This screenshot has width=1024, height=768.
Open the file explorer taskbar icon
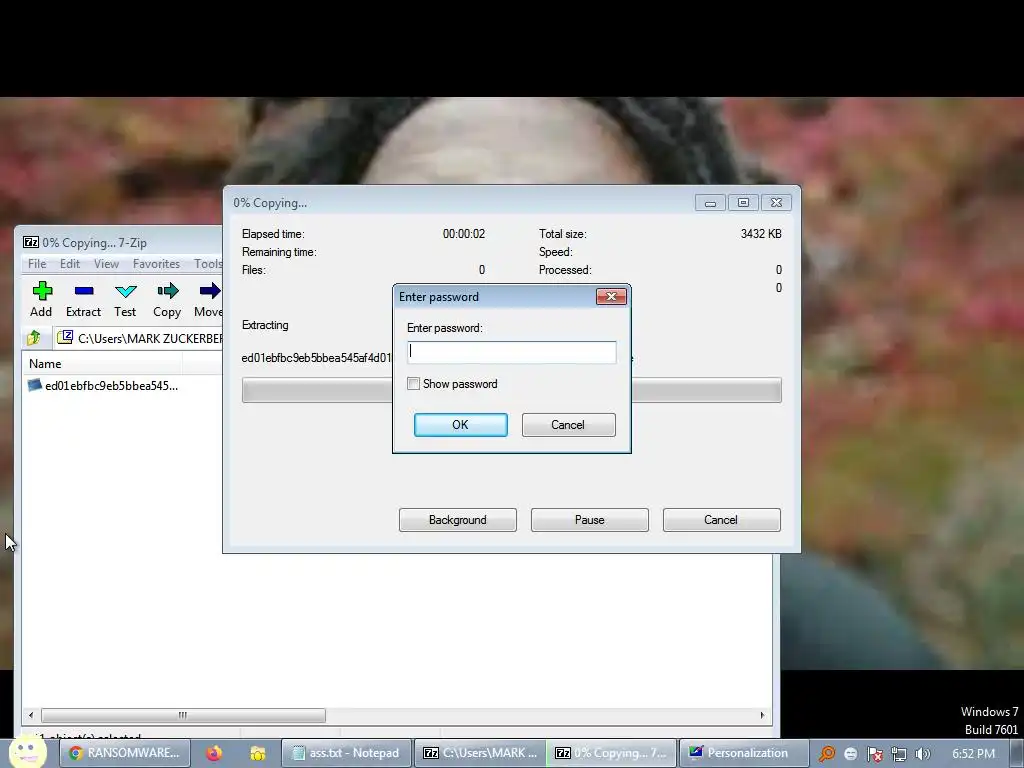click(257, 753)
